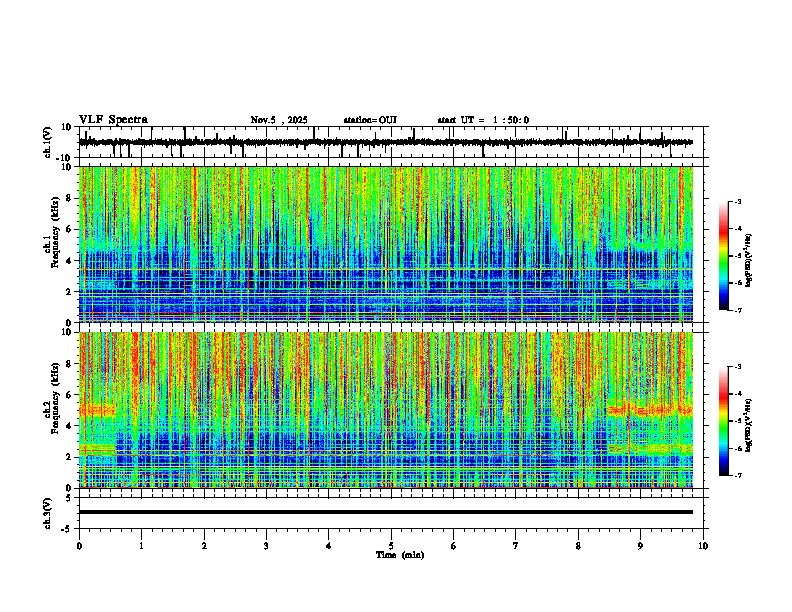
Task: Click the "-10" tick on ch.1(V) axis
Action: (x=65, y=158)
